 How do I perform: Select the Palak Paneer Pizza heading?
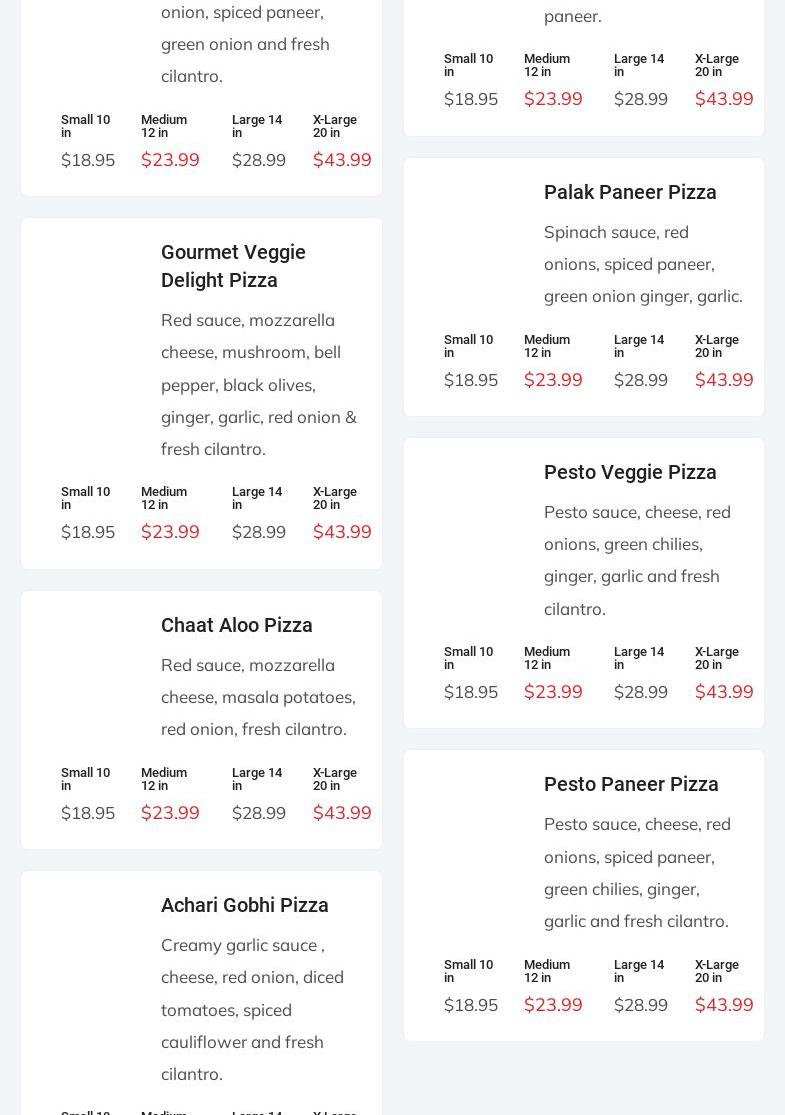tap(630, 192)
